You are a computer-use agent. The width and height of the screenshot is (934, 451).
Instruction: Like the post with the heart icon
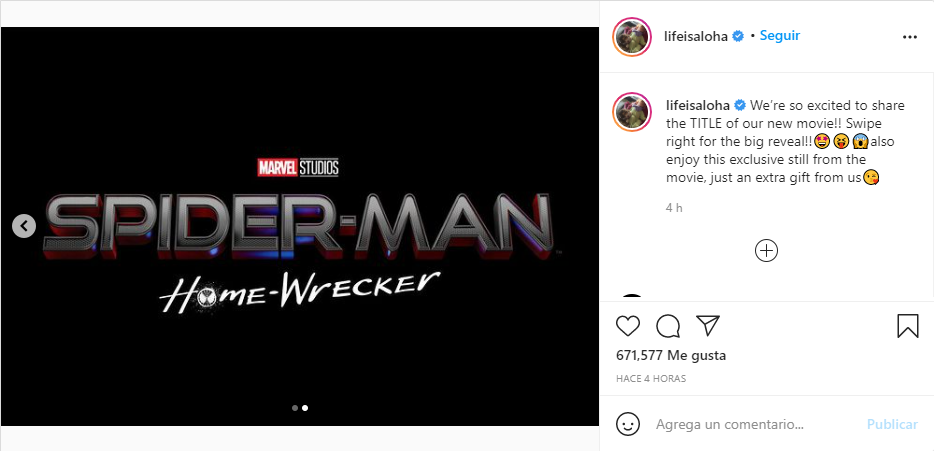point(628,326)
